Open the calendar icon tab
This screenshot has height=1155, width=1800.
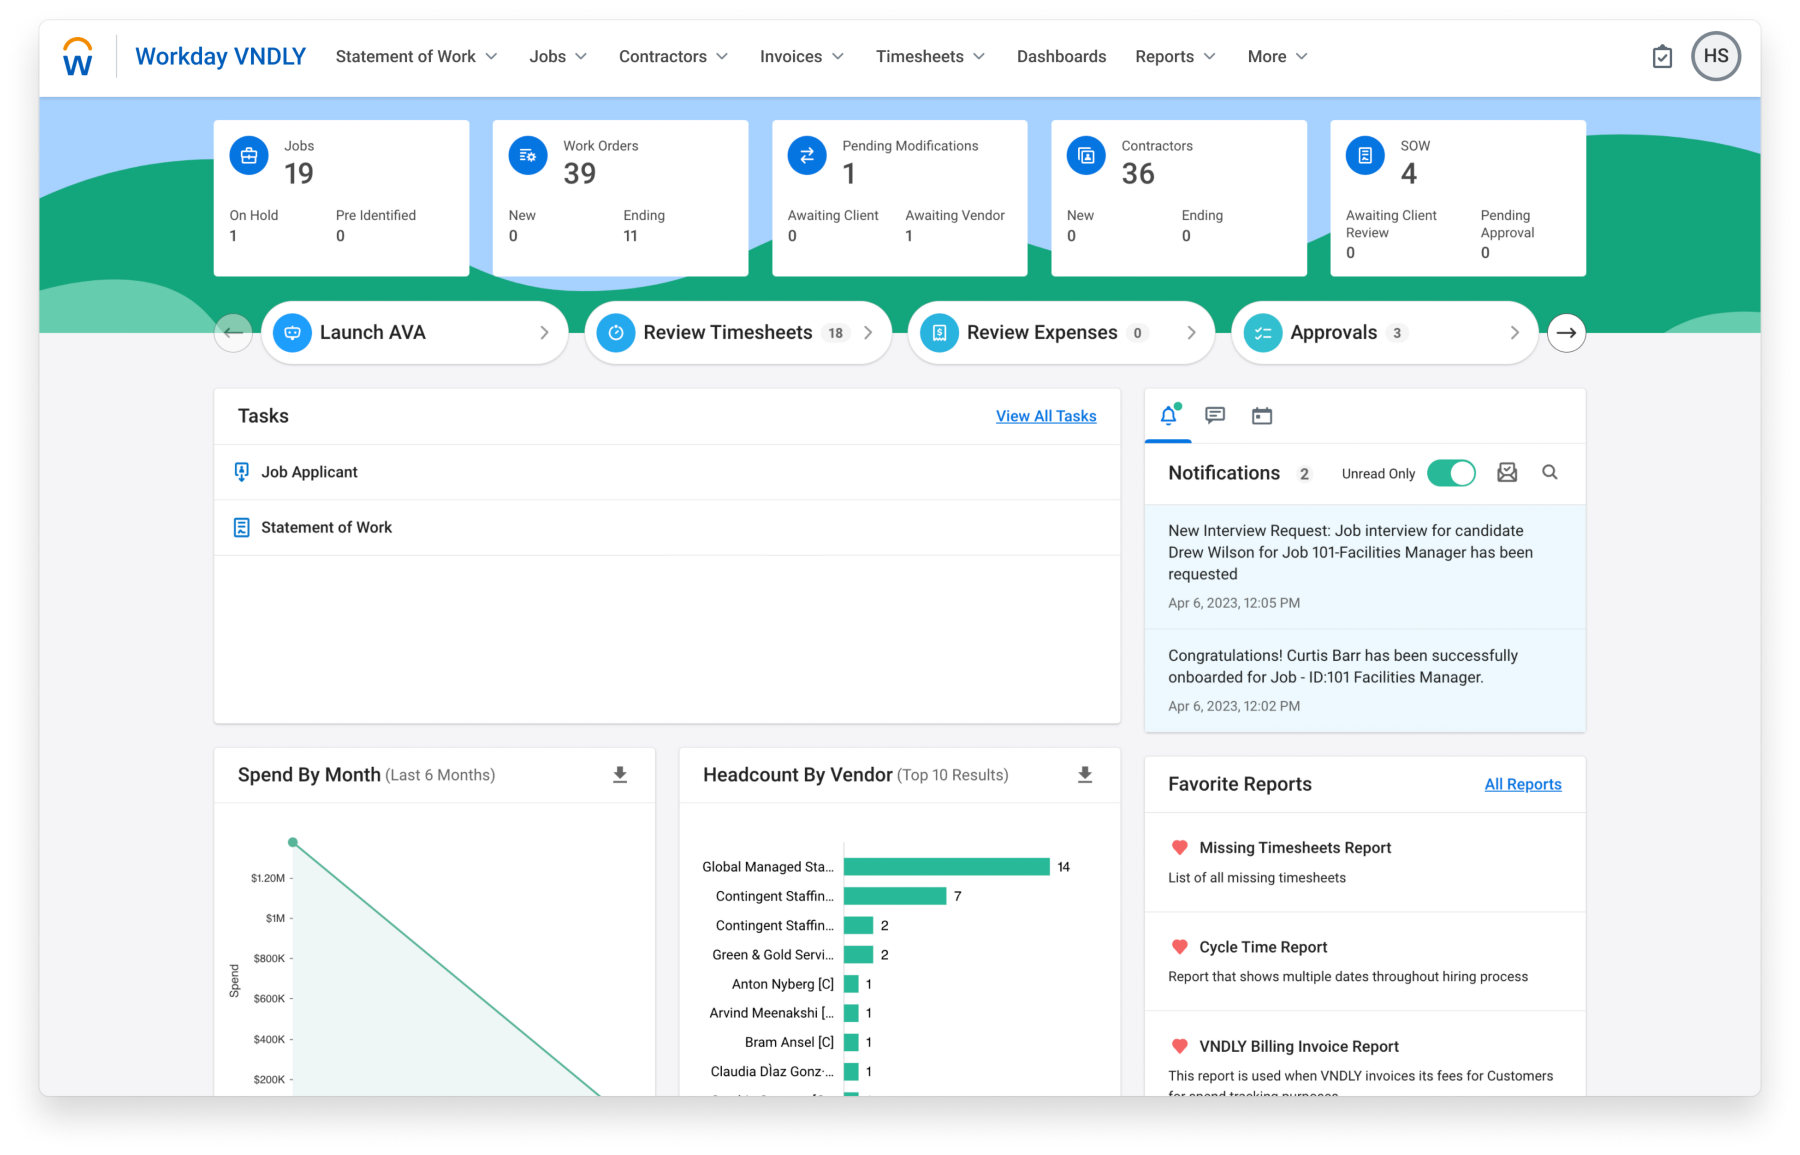click(x=1262, y=416)
